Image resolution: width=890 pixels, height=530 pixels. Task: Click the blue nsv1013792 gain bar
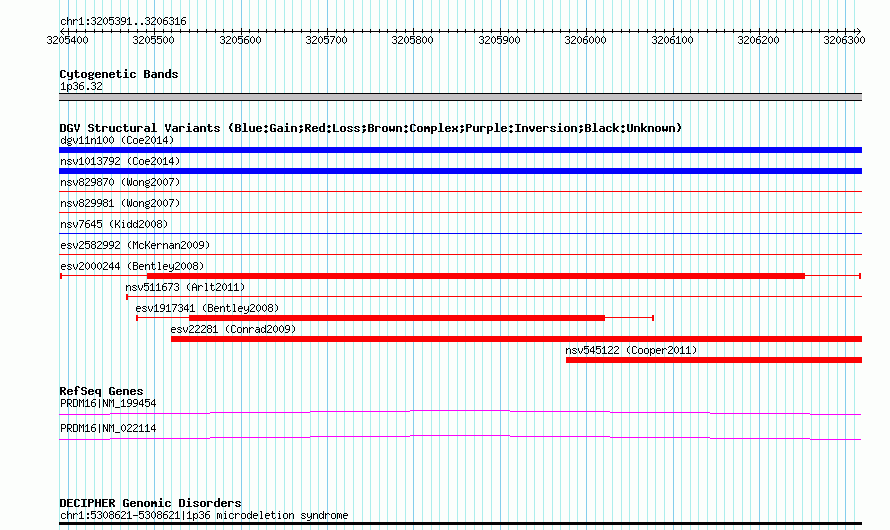(460, 171)
